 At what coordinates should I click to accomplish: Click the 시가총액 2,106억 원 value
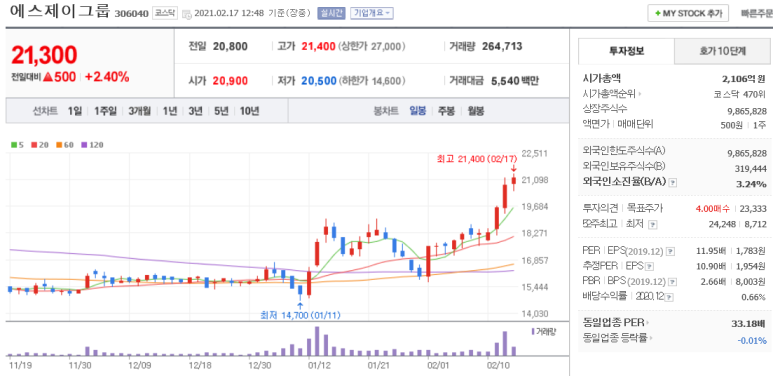(x=743, y=78)
